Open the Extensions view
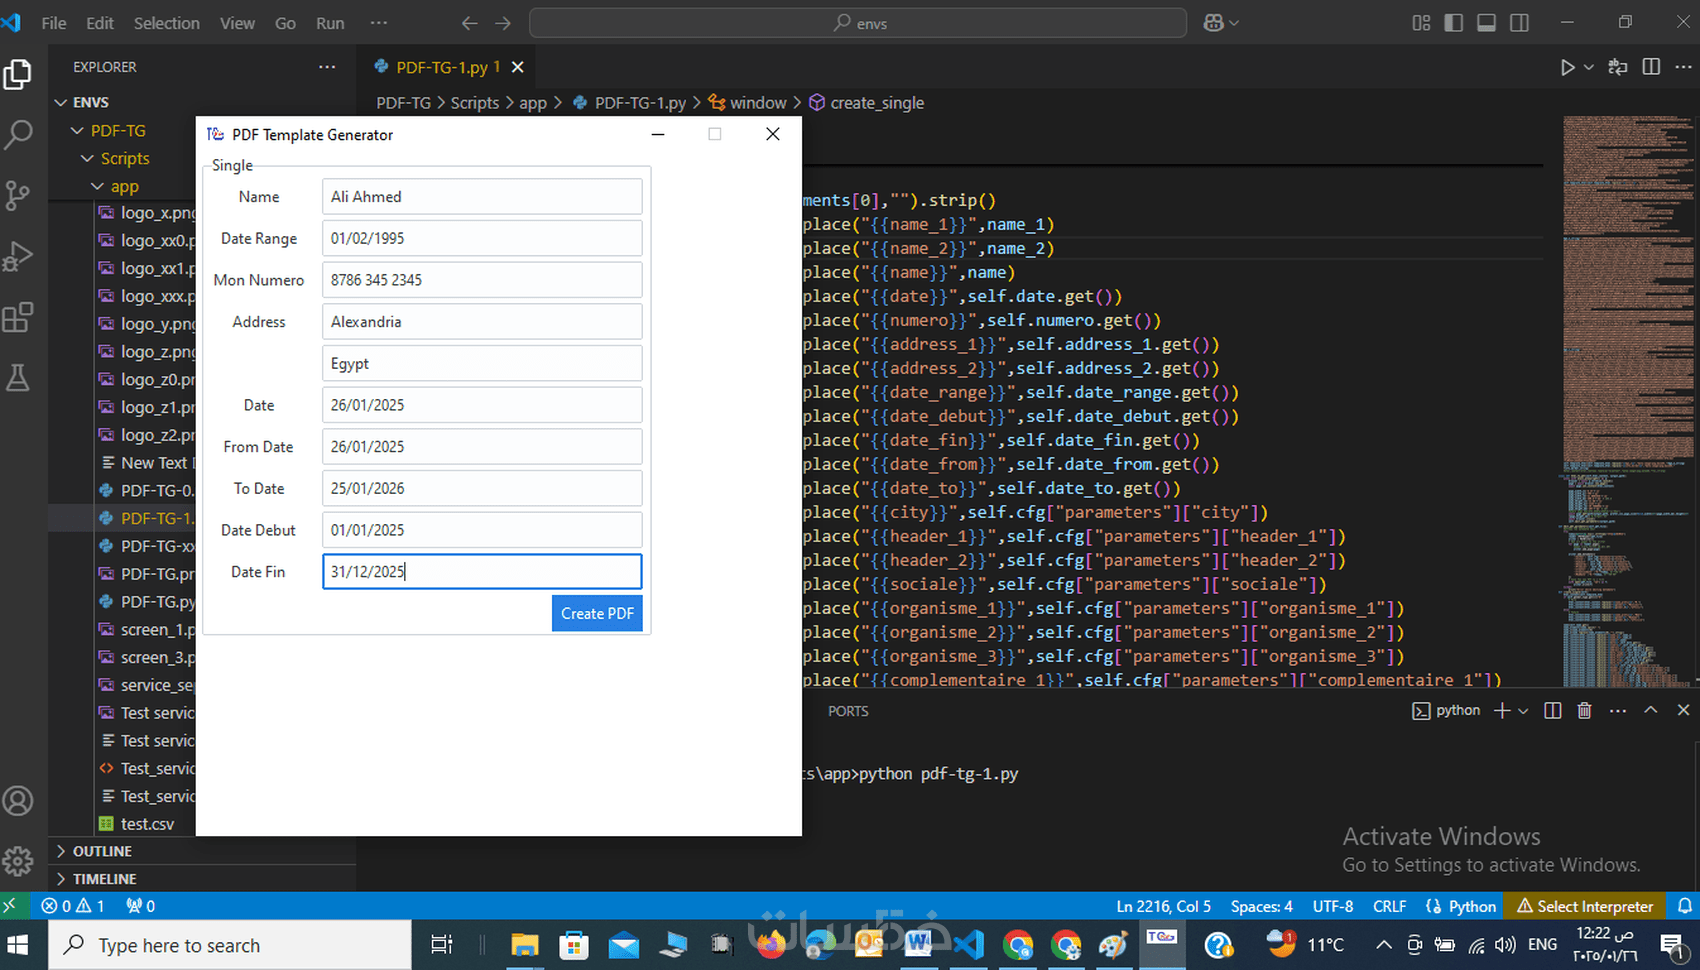Viewport: 1700px width, 970px height. [x=18, y=318]
